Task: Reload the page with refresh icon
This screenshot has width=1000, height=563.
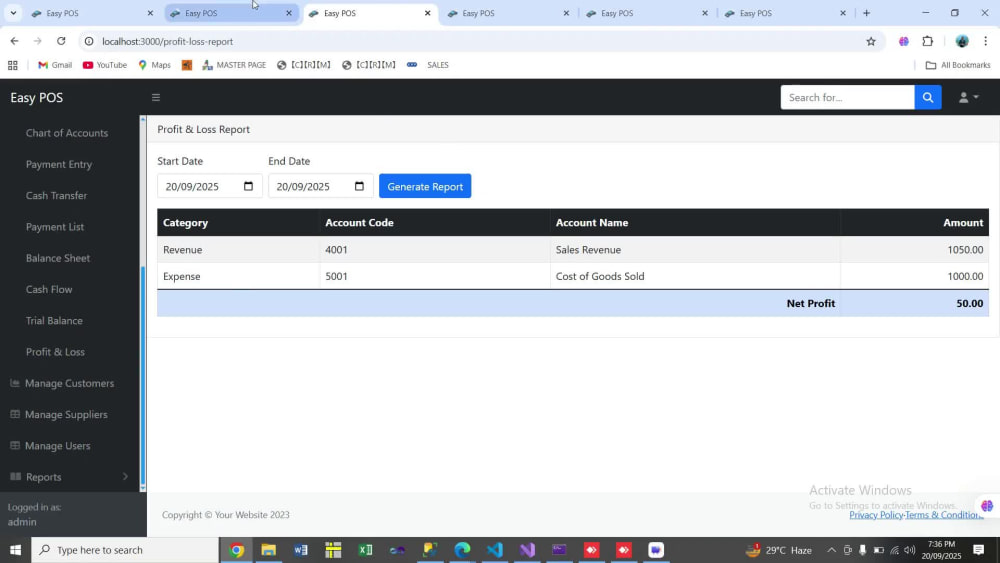Action: coord(61,41)
